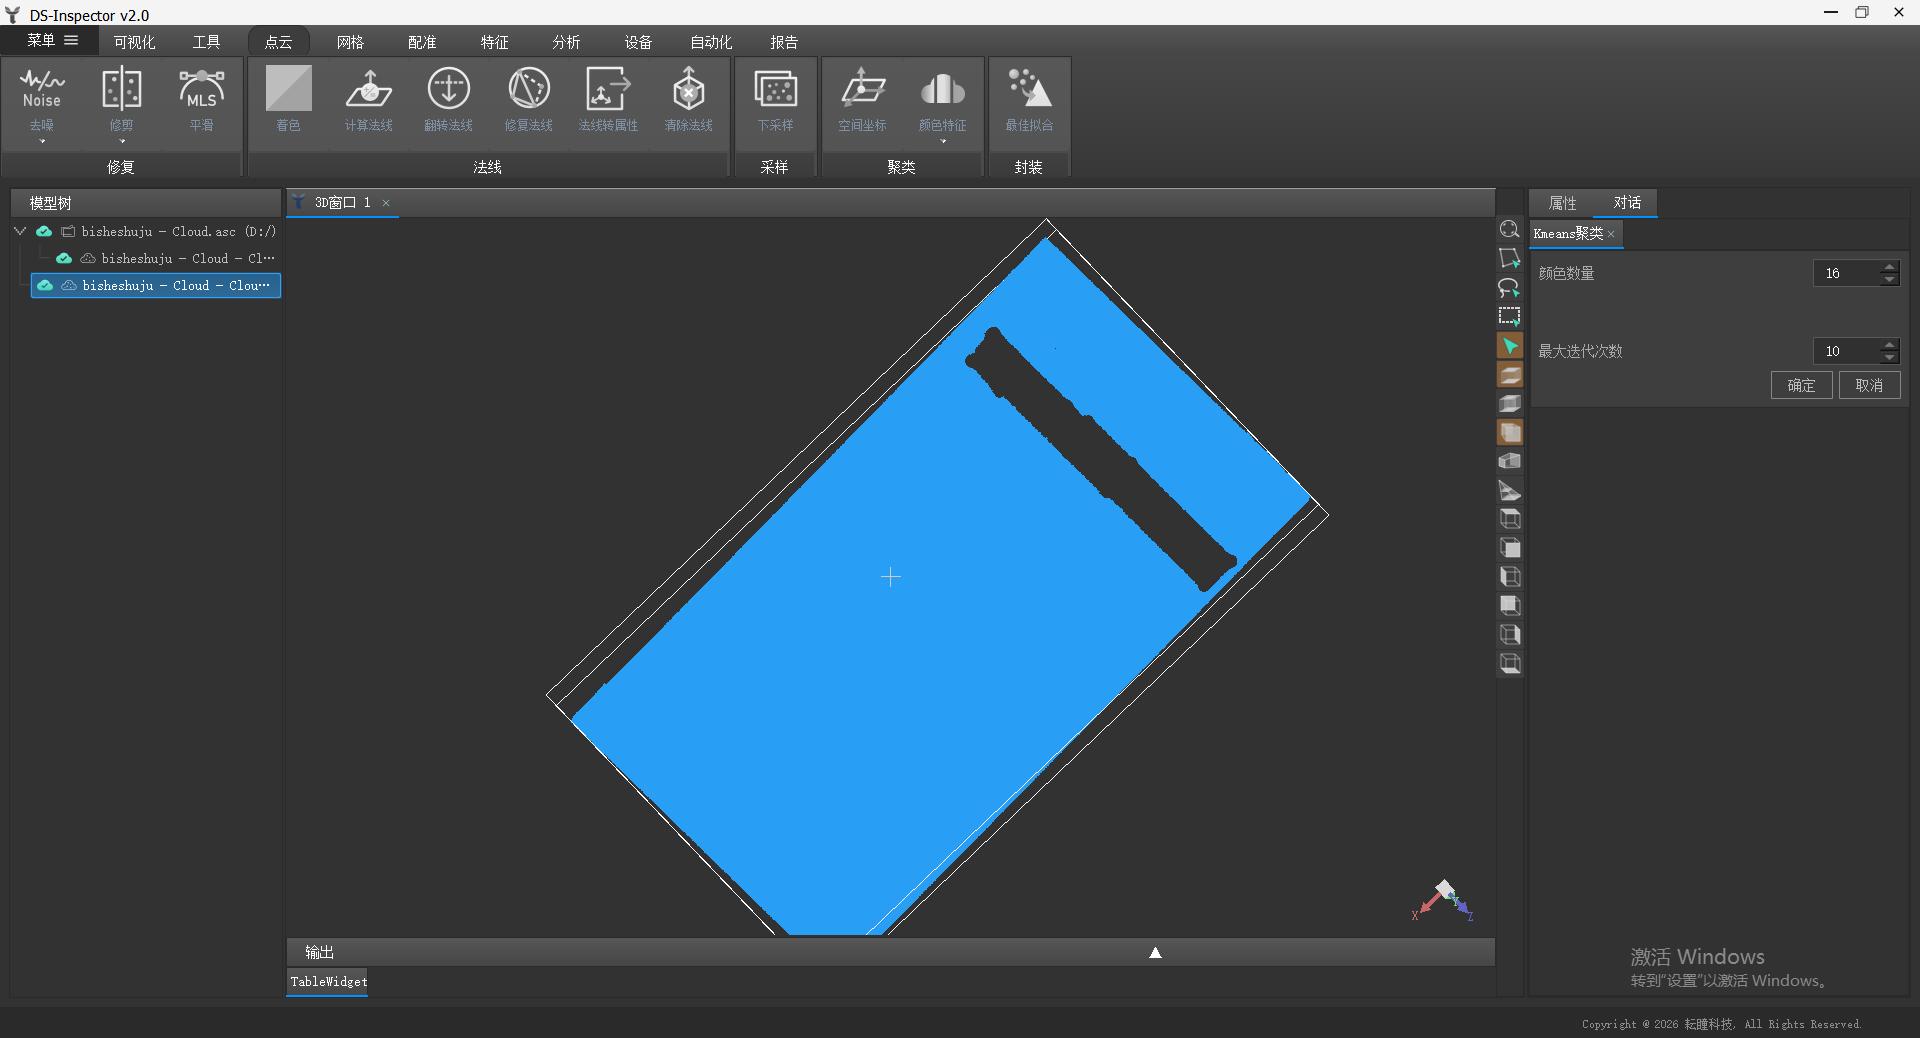This screenshot has width=1920, height=1038.
Task: Click the zoom-to-fit magnifier icon
Action: tap(1510, 229)
